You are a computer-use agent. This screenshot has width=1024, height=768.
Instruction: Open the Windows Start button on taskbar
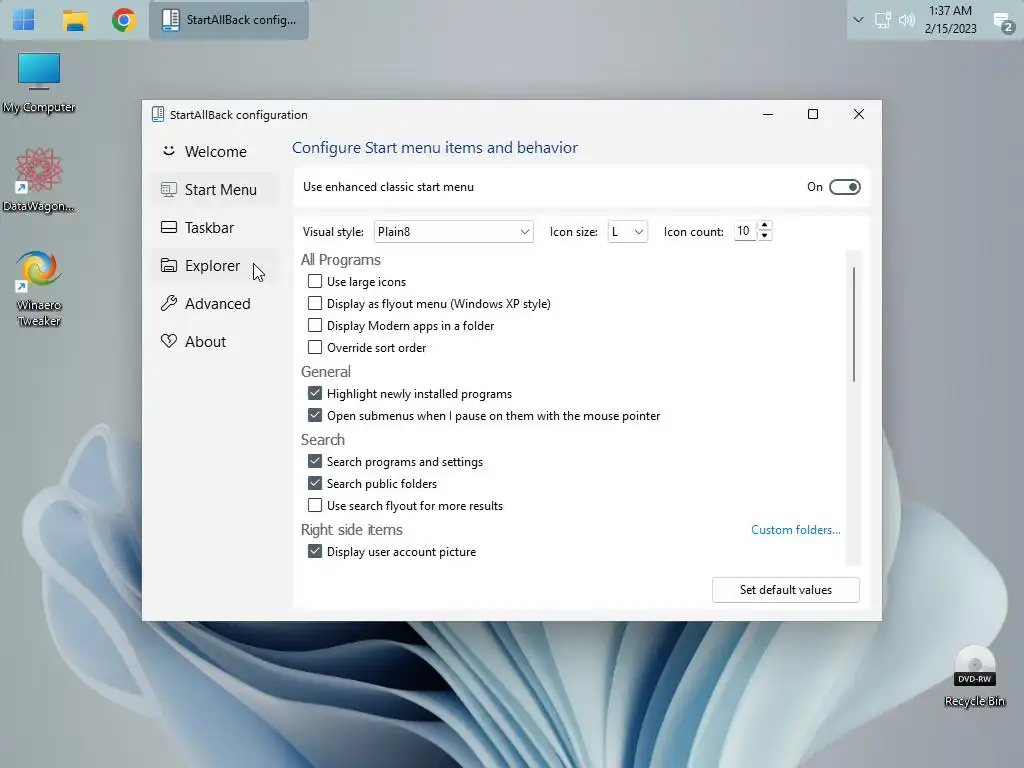pos(24,20)
